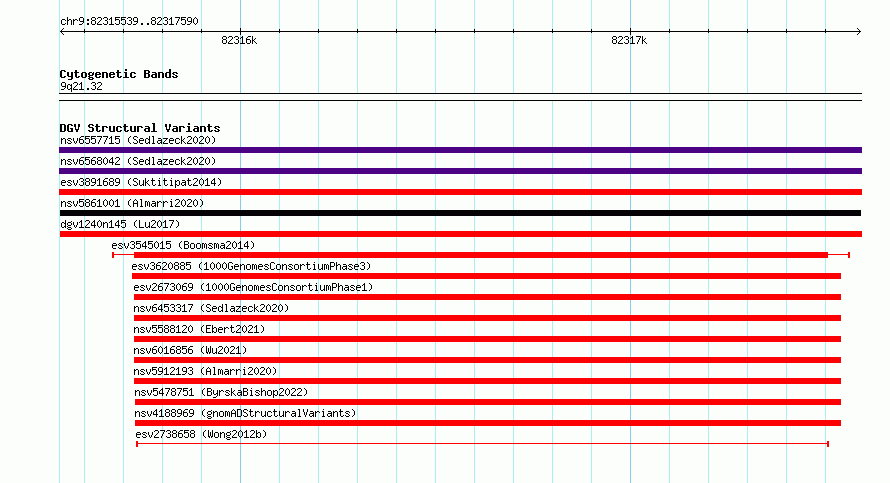This screenshot has width=890, height=483.
Task: Select the red bar of nsv5588120
Action: click(x=488, y=339)
